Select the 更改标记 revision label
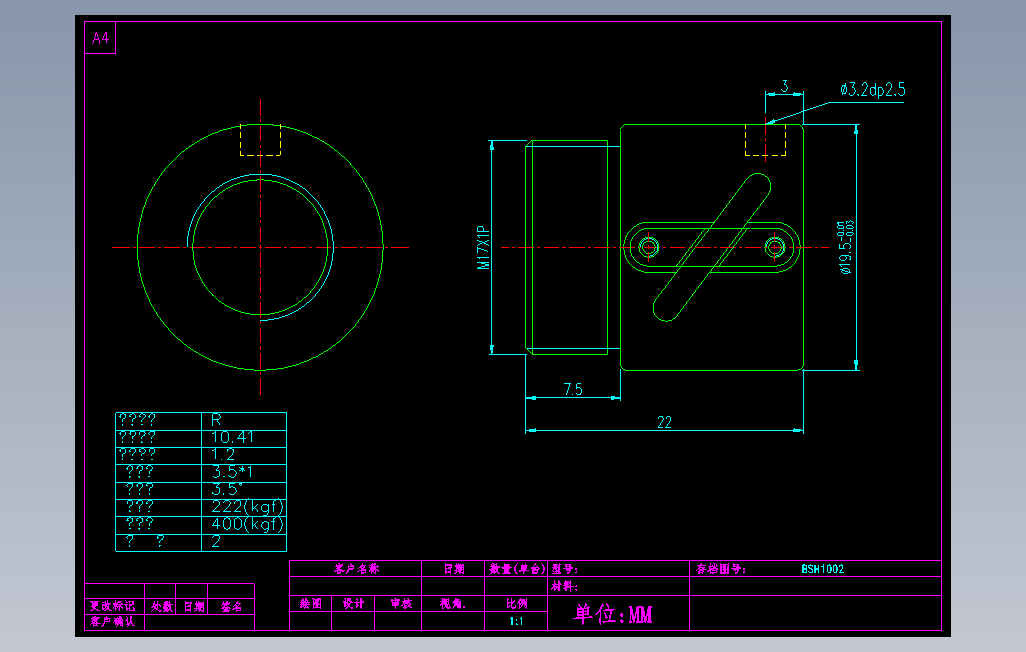The width and height of the screenshot is (1026, 652). pos(113,606)
